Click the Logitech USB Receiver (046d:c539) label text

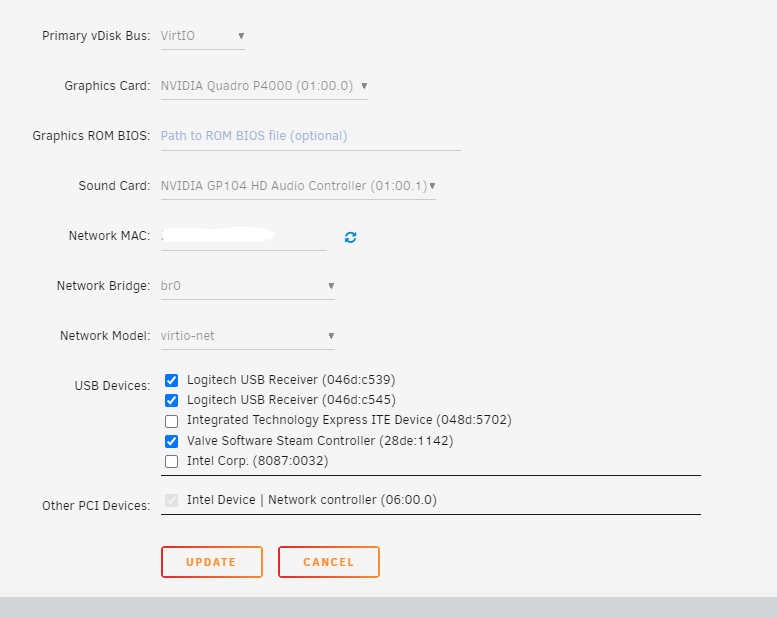(x=291, y=380)
